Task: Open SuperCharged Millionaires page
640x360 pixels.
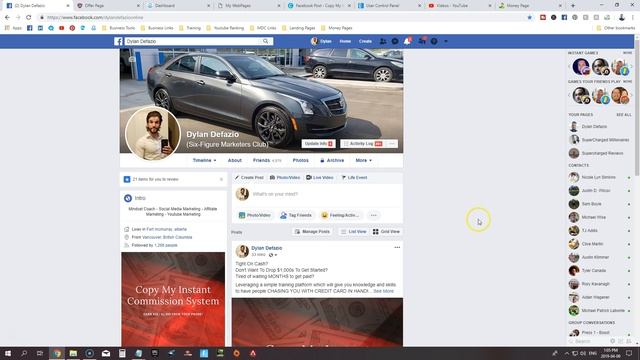Action: click(x=599, y=140)
